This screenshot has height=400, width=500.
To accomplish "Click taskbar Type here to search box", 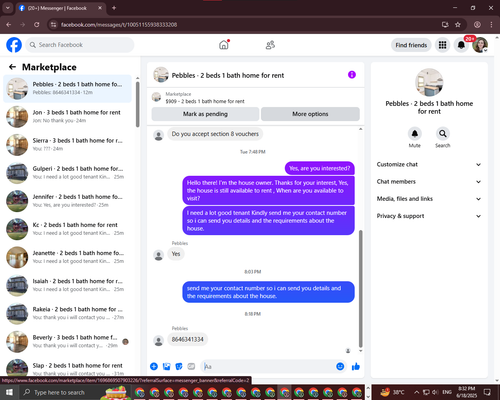I will [x=59, y=392].
